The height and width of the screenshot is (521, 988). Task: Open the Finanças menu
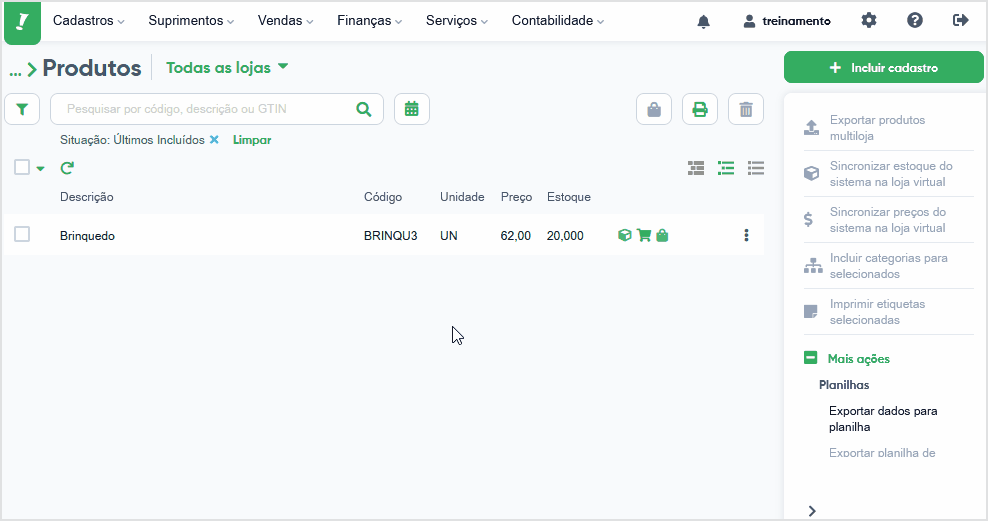tap(369, 21)
